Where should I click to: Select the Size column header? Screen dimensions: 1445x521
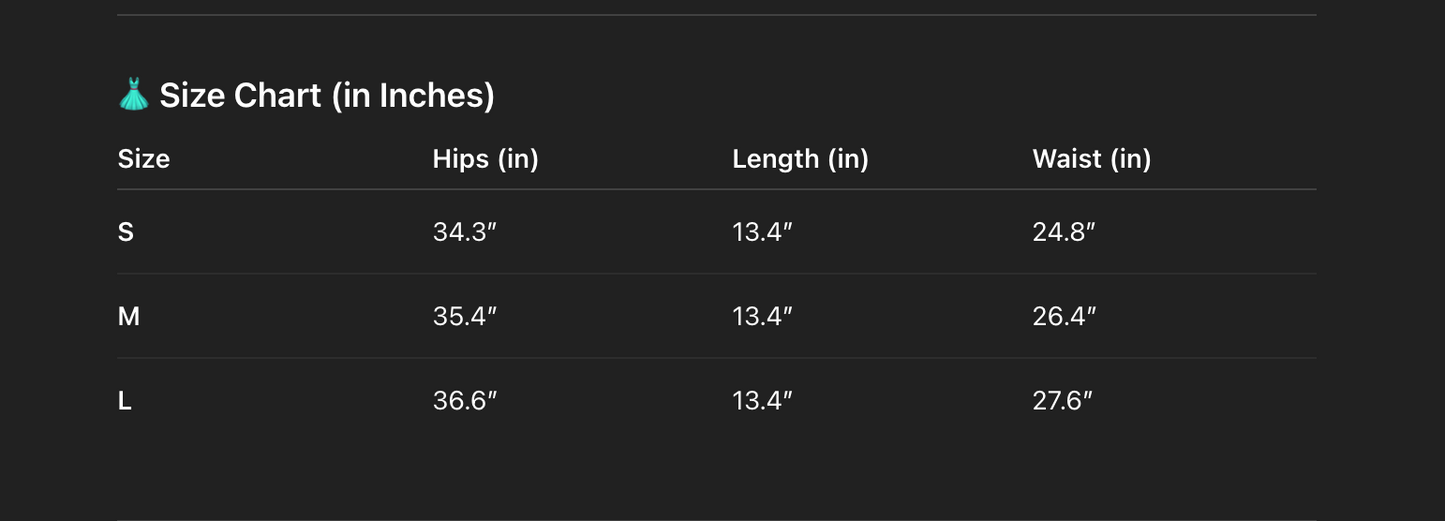tap(144, 159)
